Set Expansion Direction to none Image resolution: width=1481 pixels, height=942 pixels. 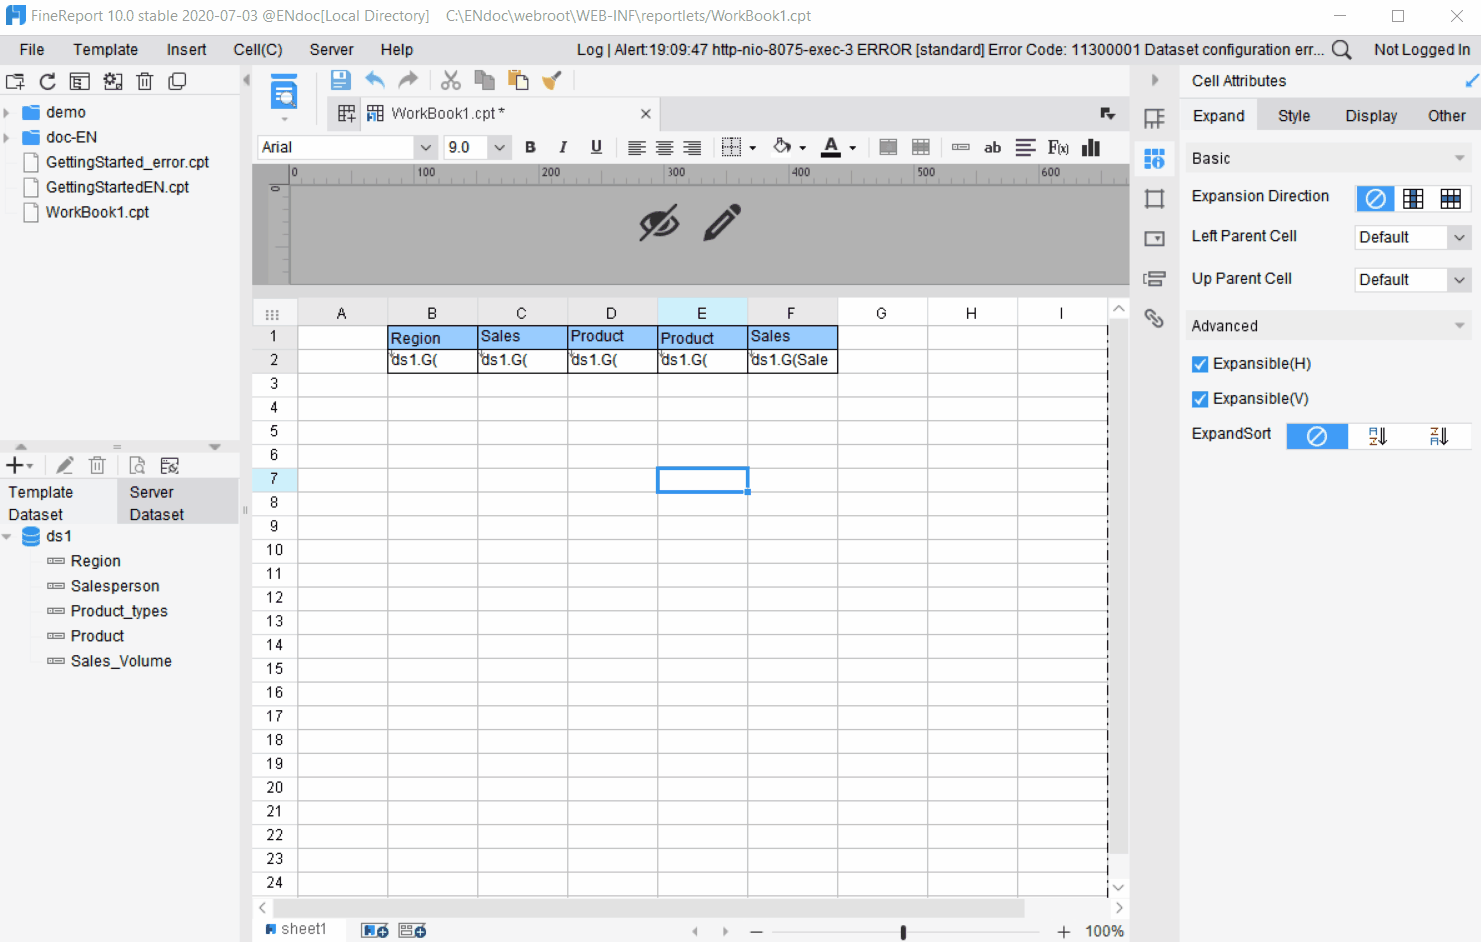(1375, 198)
